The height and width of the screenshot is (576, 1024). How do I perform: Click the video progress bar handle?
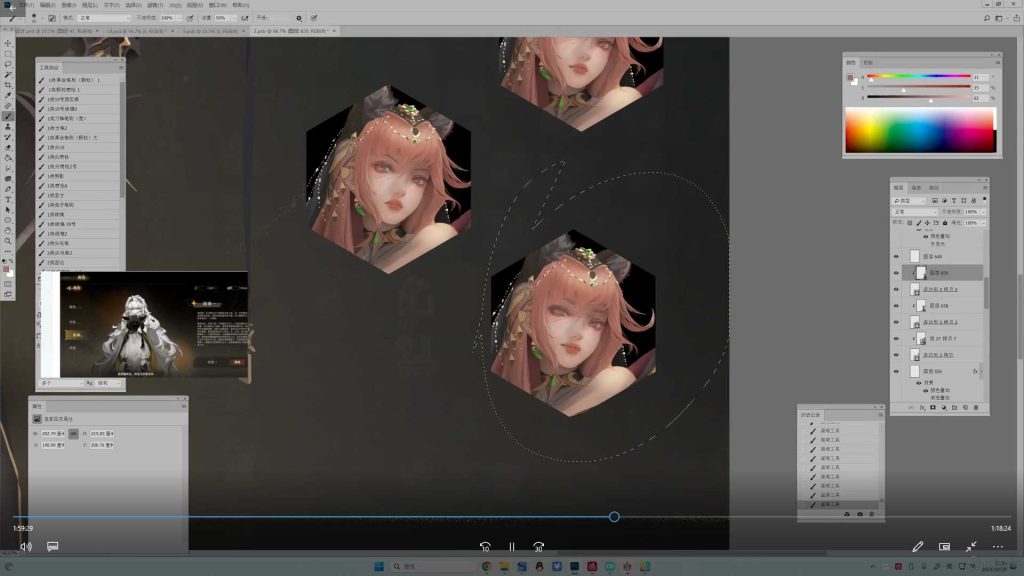point(614,517)
